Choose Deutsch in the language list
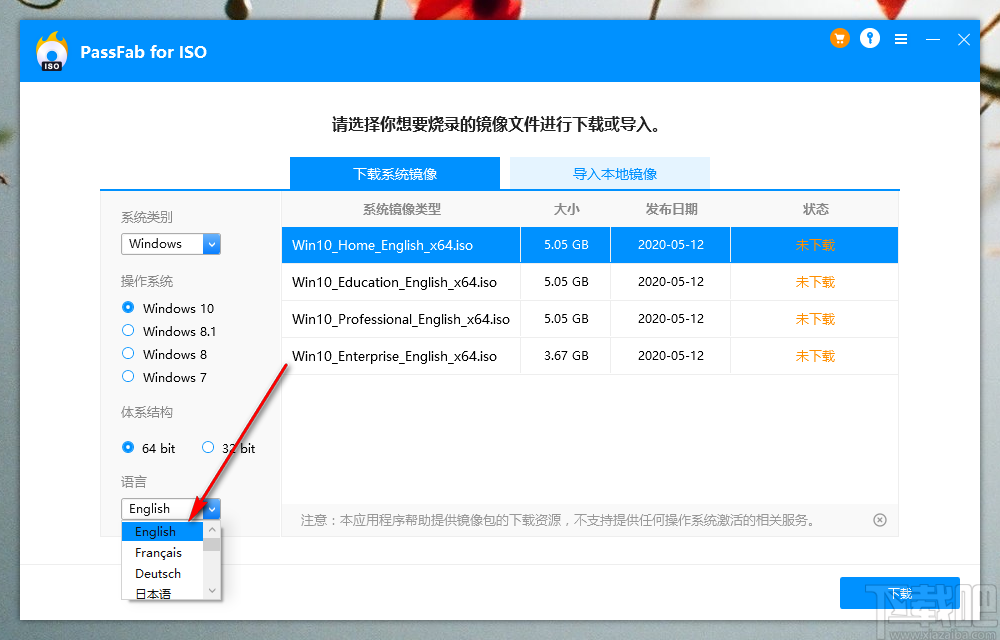This screenshot has width=1000, height=640. click(157, 573)
